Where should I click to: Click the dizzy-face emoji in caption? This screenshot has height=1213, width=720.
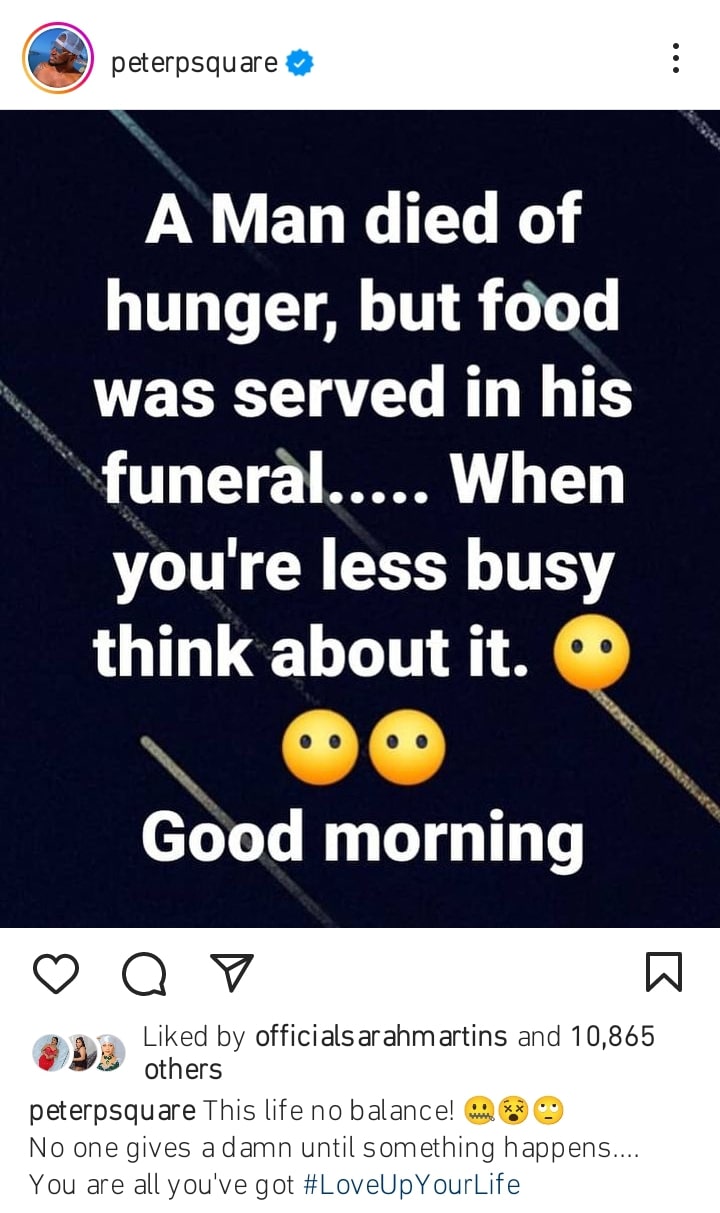[513, 1110]
